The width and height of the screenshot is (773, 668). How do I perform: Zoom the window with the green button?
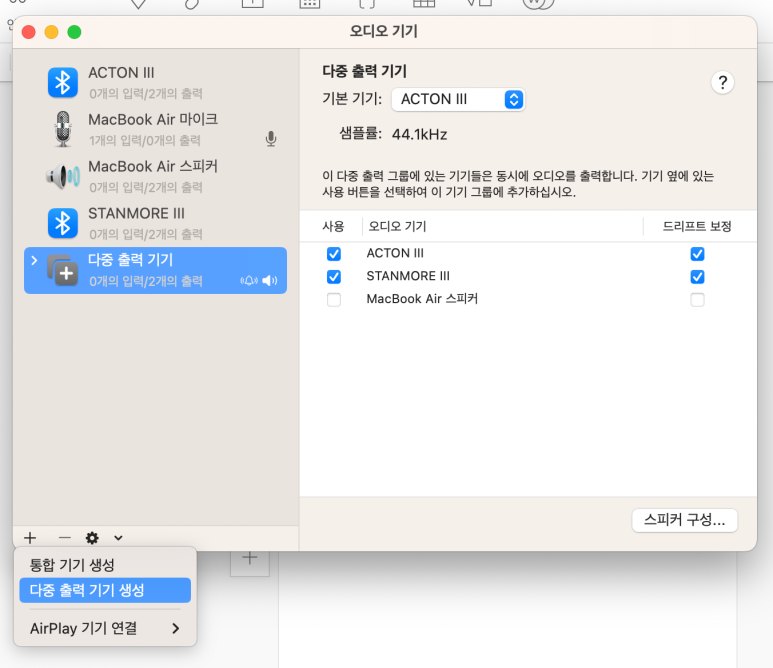(x=74, y=32)
